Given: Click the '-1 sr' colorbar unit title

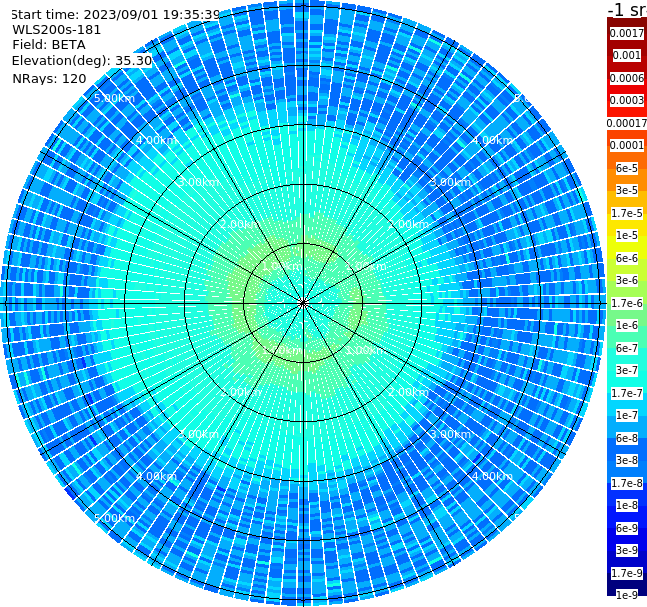Looking at the screenshot, I should pyautogui.click(x=627, y=9).
